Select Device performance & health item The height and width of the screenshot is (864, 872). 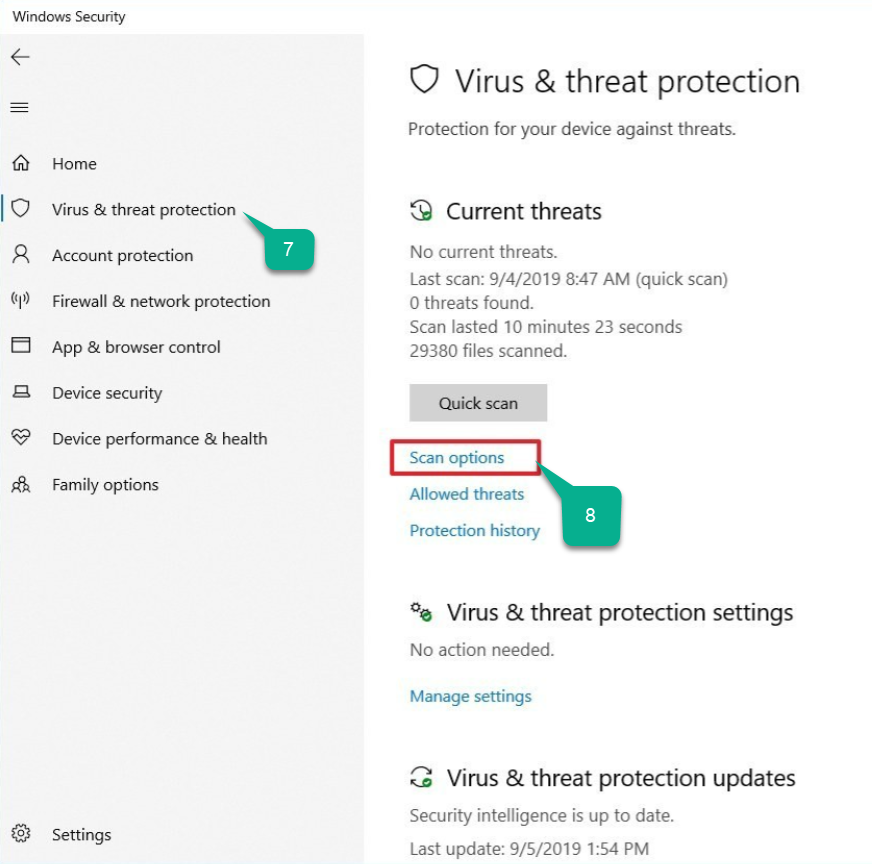tap(160, 439)
